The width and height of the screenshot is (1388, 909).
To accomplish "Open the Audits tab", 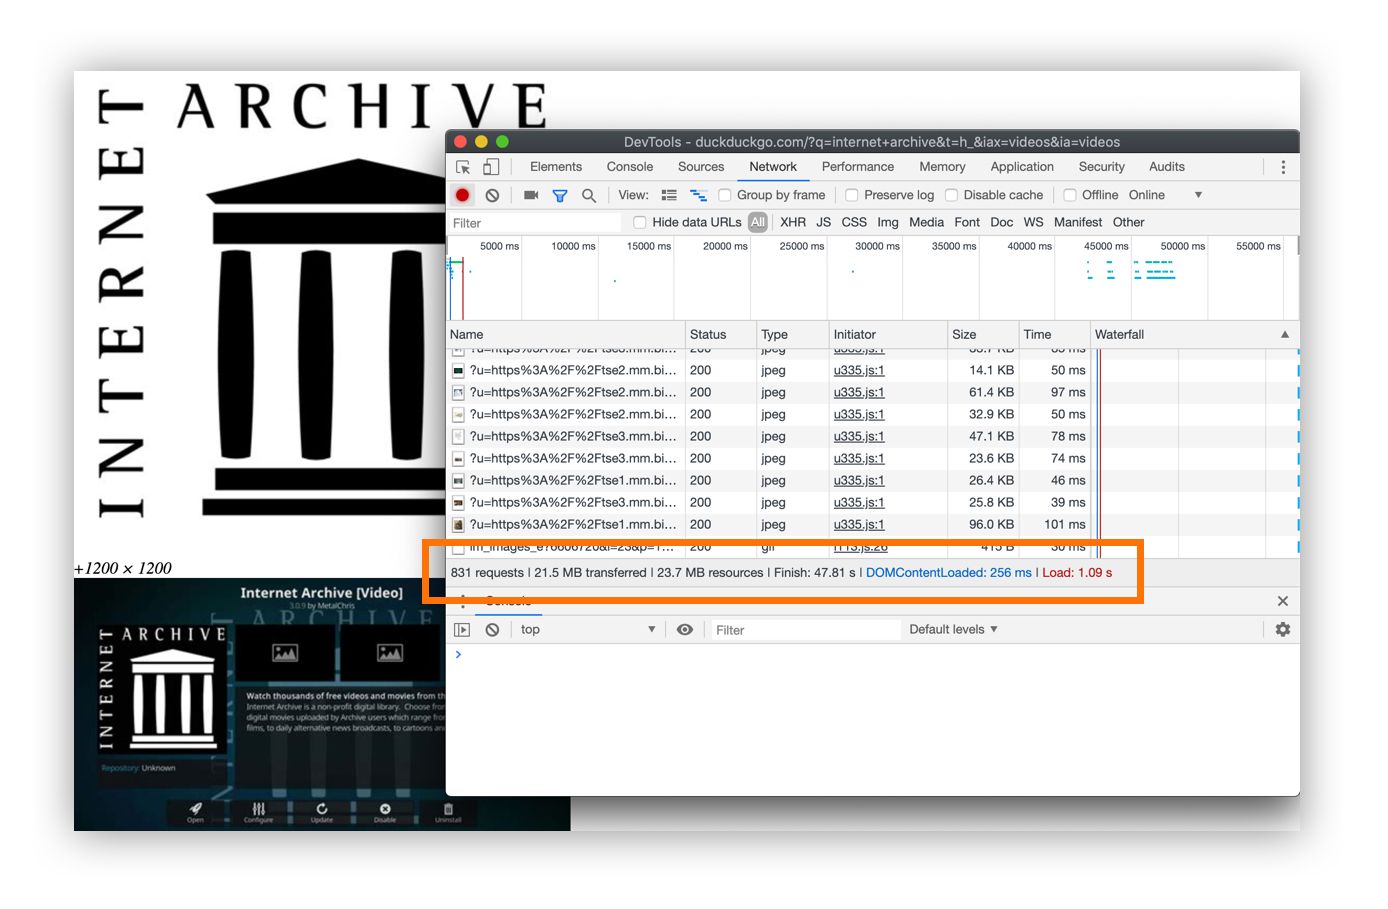I will click(1167, 167).
